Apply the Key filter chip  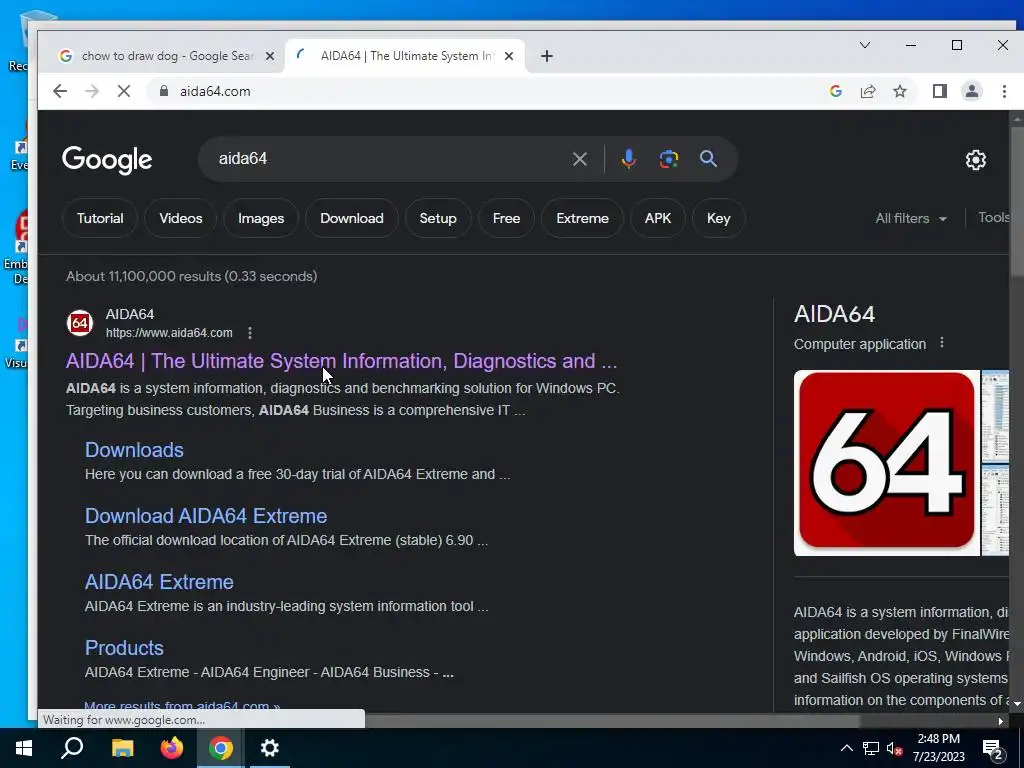pyautogui.click(x=718, y=218)
